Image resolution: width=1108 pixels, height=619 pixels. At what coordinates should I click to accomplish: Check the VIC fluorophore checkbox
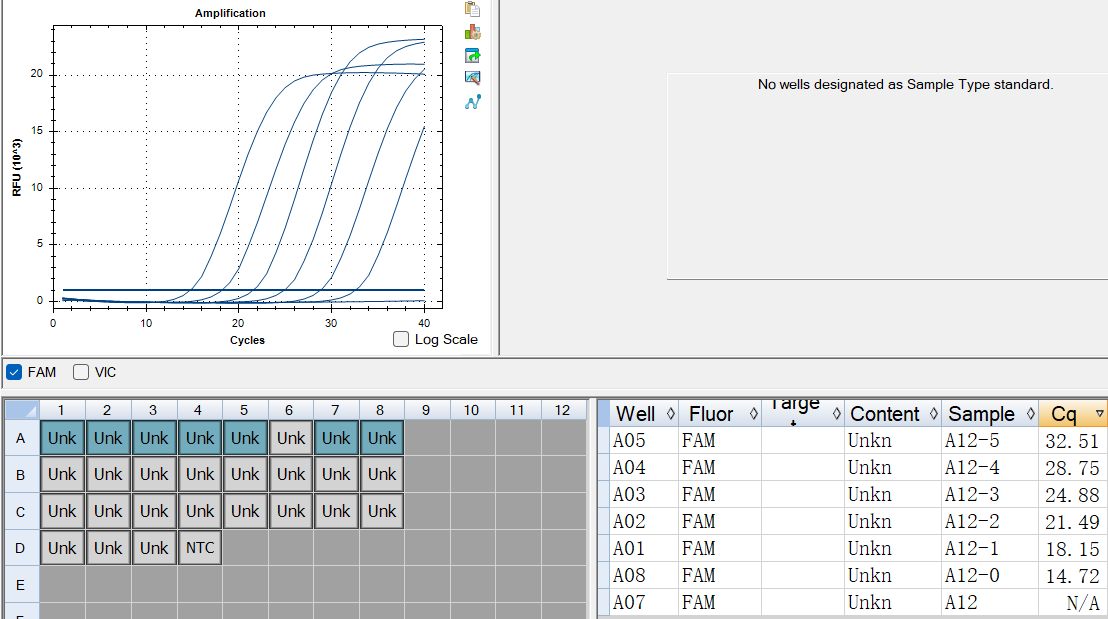(x=81, y=372)
